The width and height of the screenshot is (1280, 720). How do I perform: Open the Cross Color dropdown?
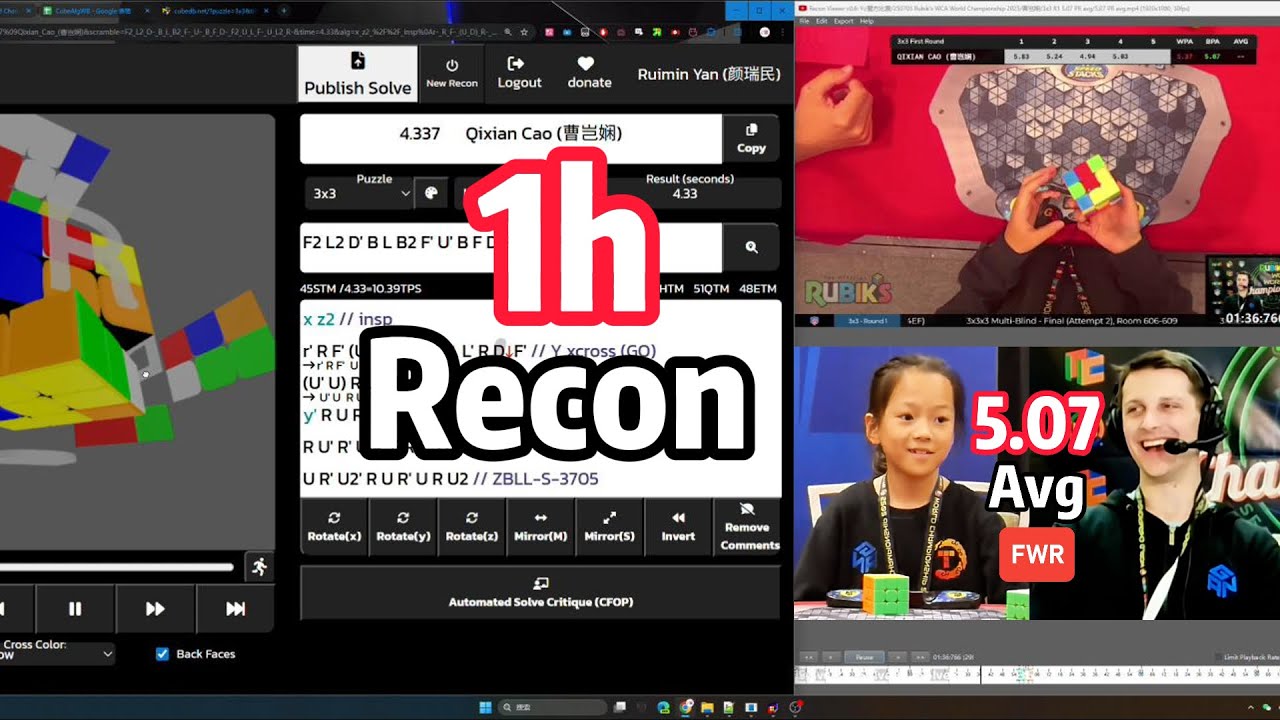point(57,655)
